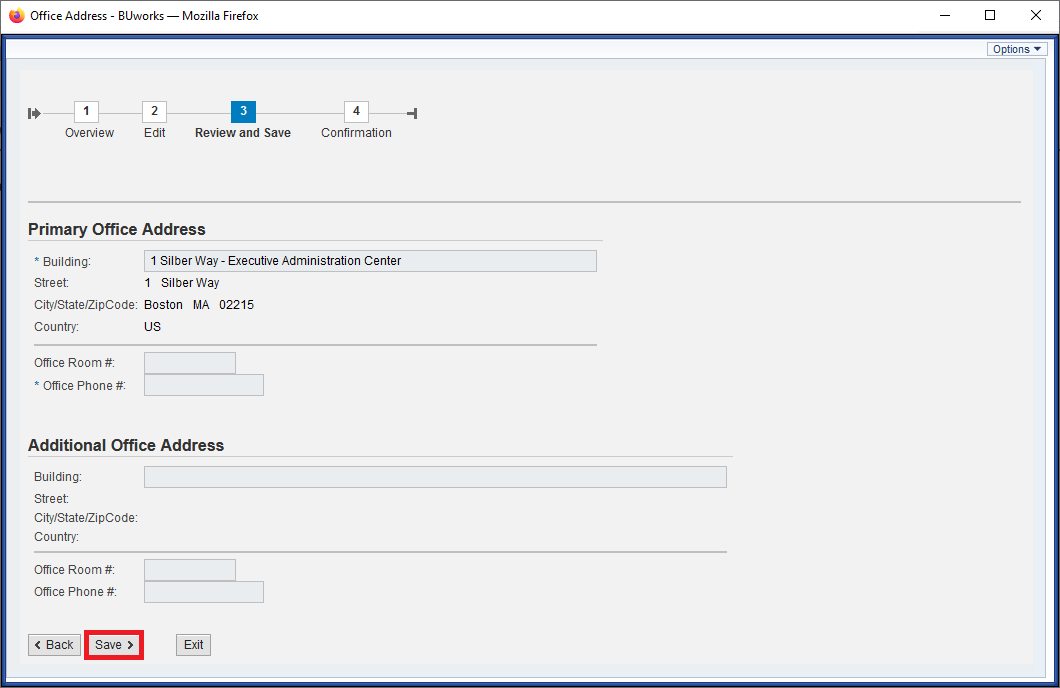Select step 3 Review and Save
1060x688 pixels.
pyautogui.click(x=243, y=112)
